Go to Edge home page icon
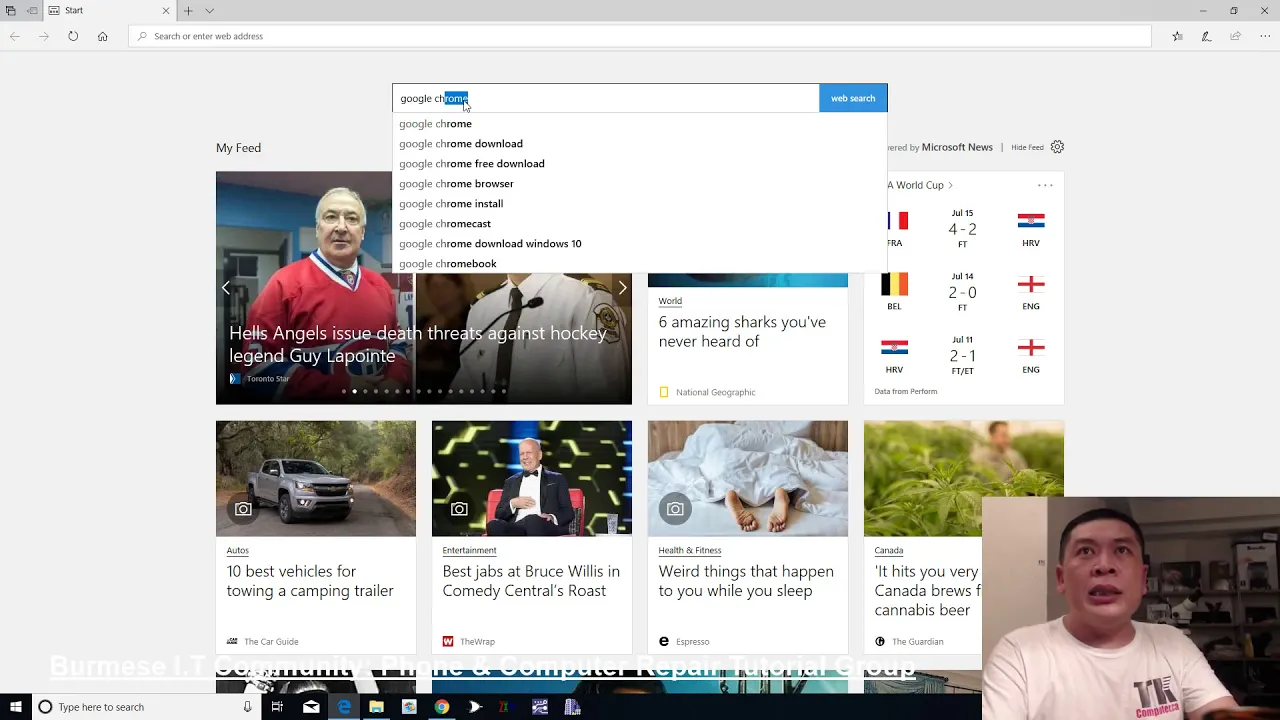The width and height of the screenshot is (1280, 720). click(x=102, y=36)
